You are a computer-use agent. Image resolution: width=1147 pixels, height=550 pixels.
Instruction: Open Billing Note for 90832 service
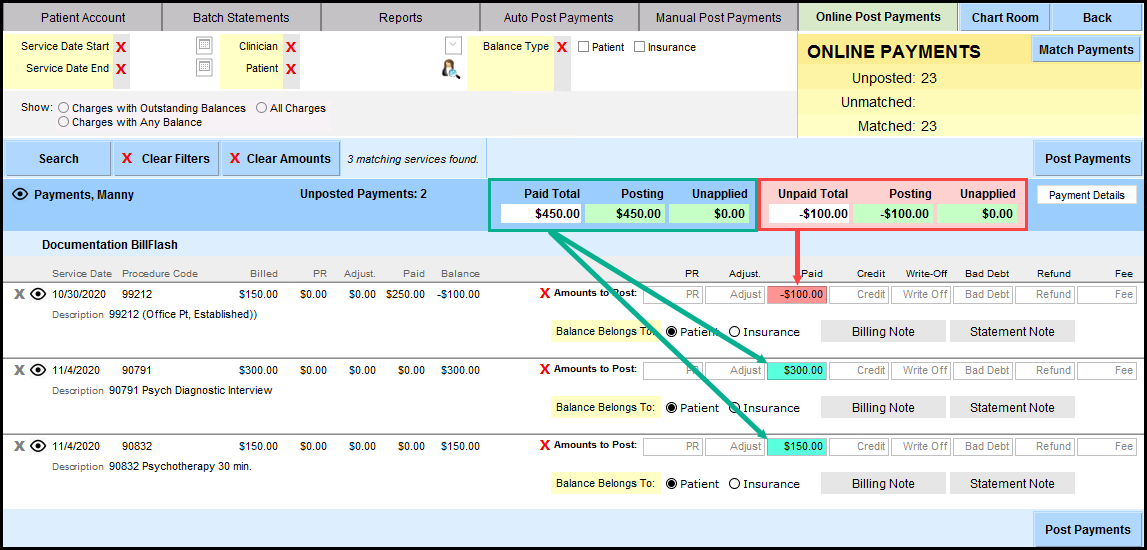click(x=883, y=484)
